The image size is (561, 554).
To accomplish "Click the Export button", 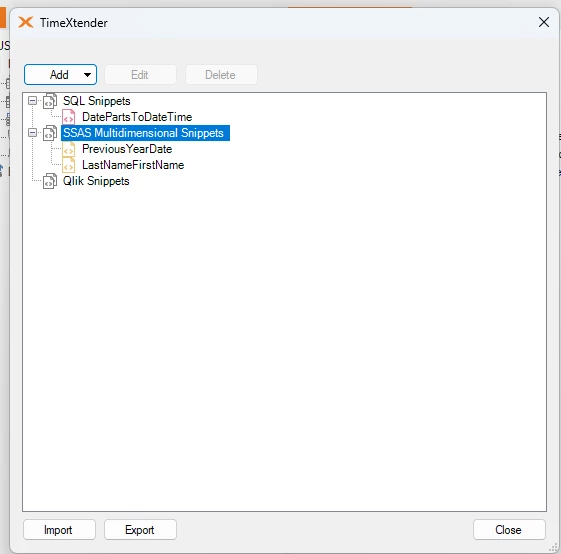I will click(140, 529).
